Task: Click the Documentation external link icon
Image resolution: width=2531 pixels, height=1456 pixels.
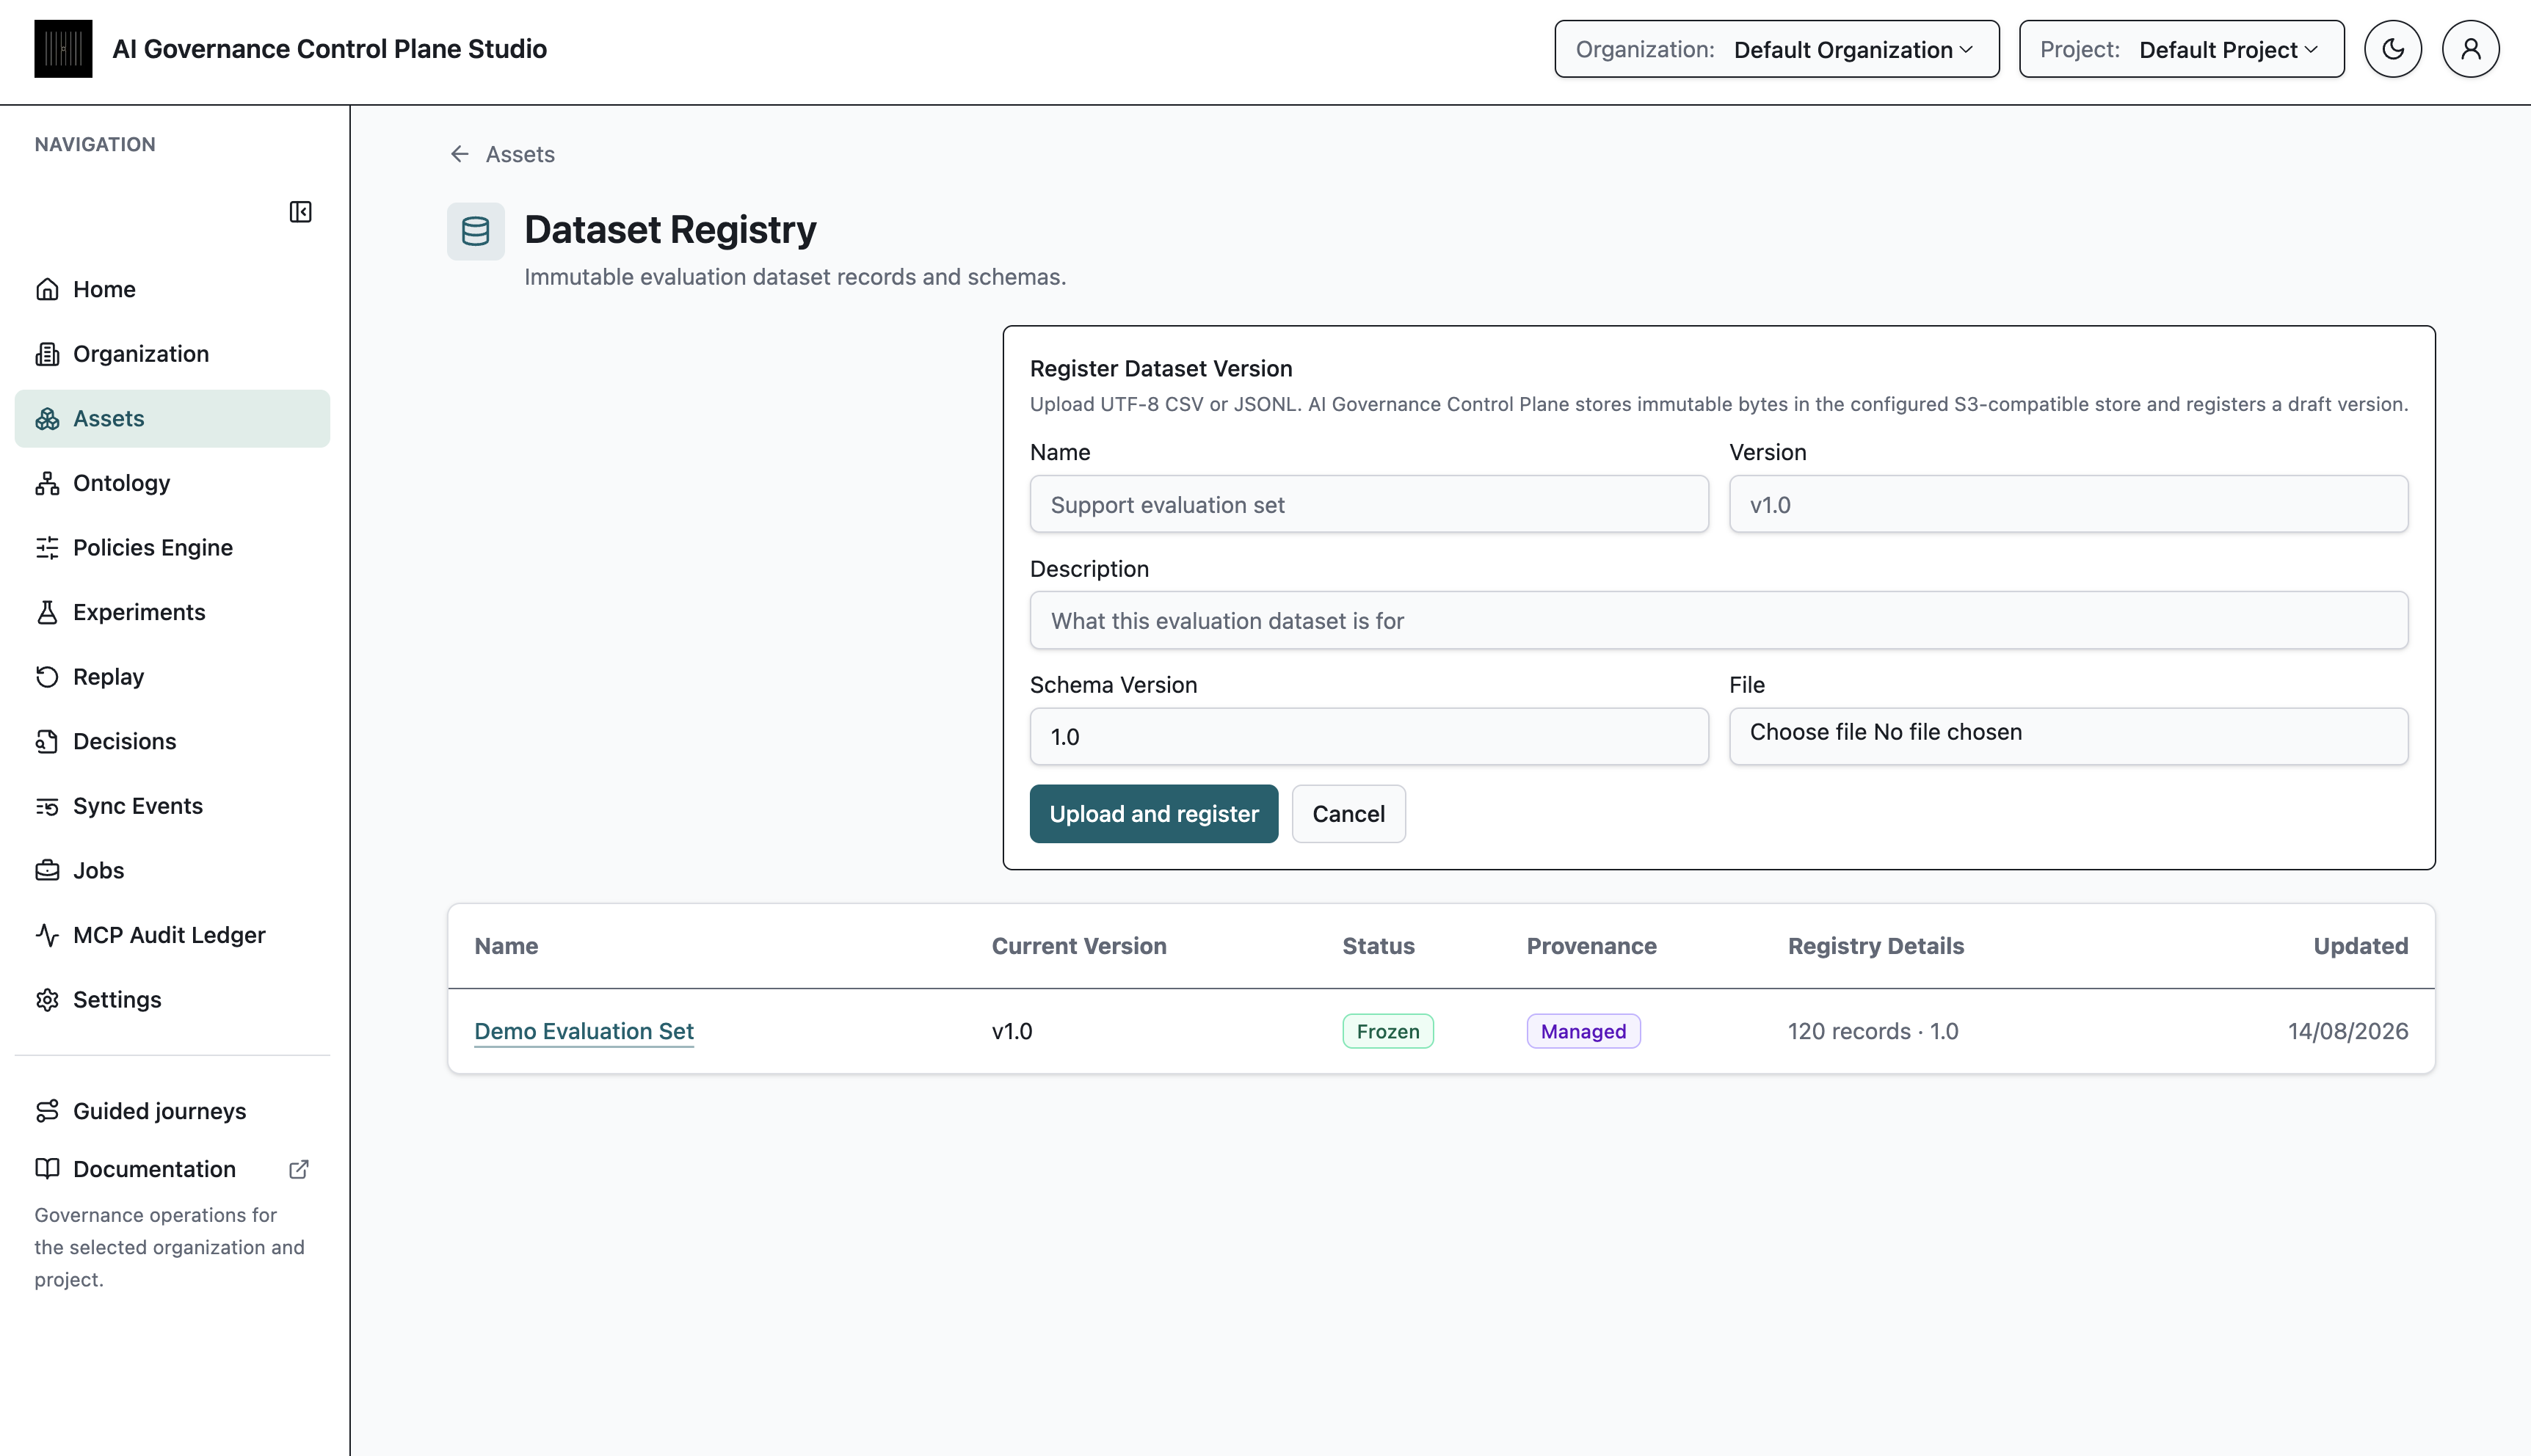Action: pos(298,1169)
